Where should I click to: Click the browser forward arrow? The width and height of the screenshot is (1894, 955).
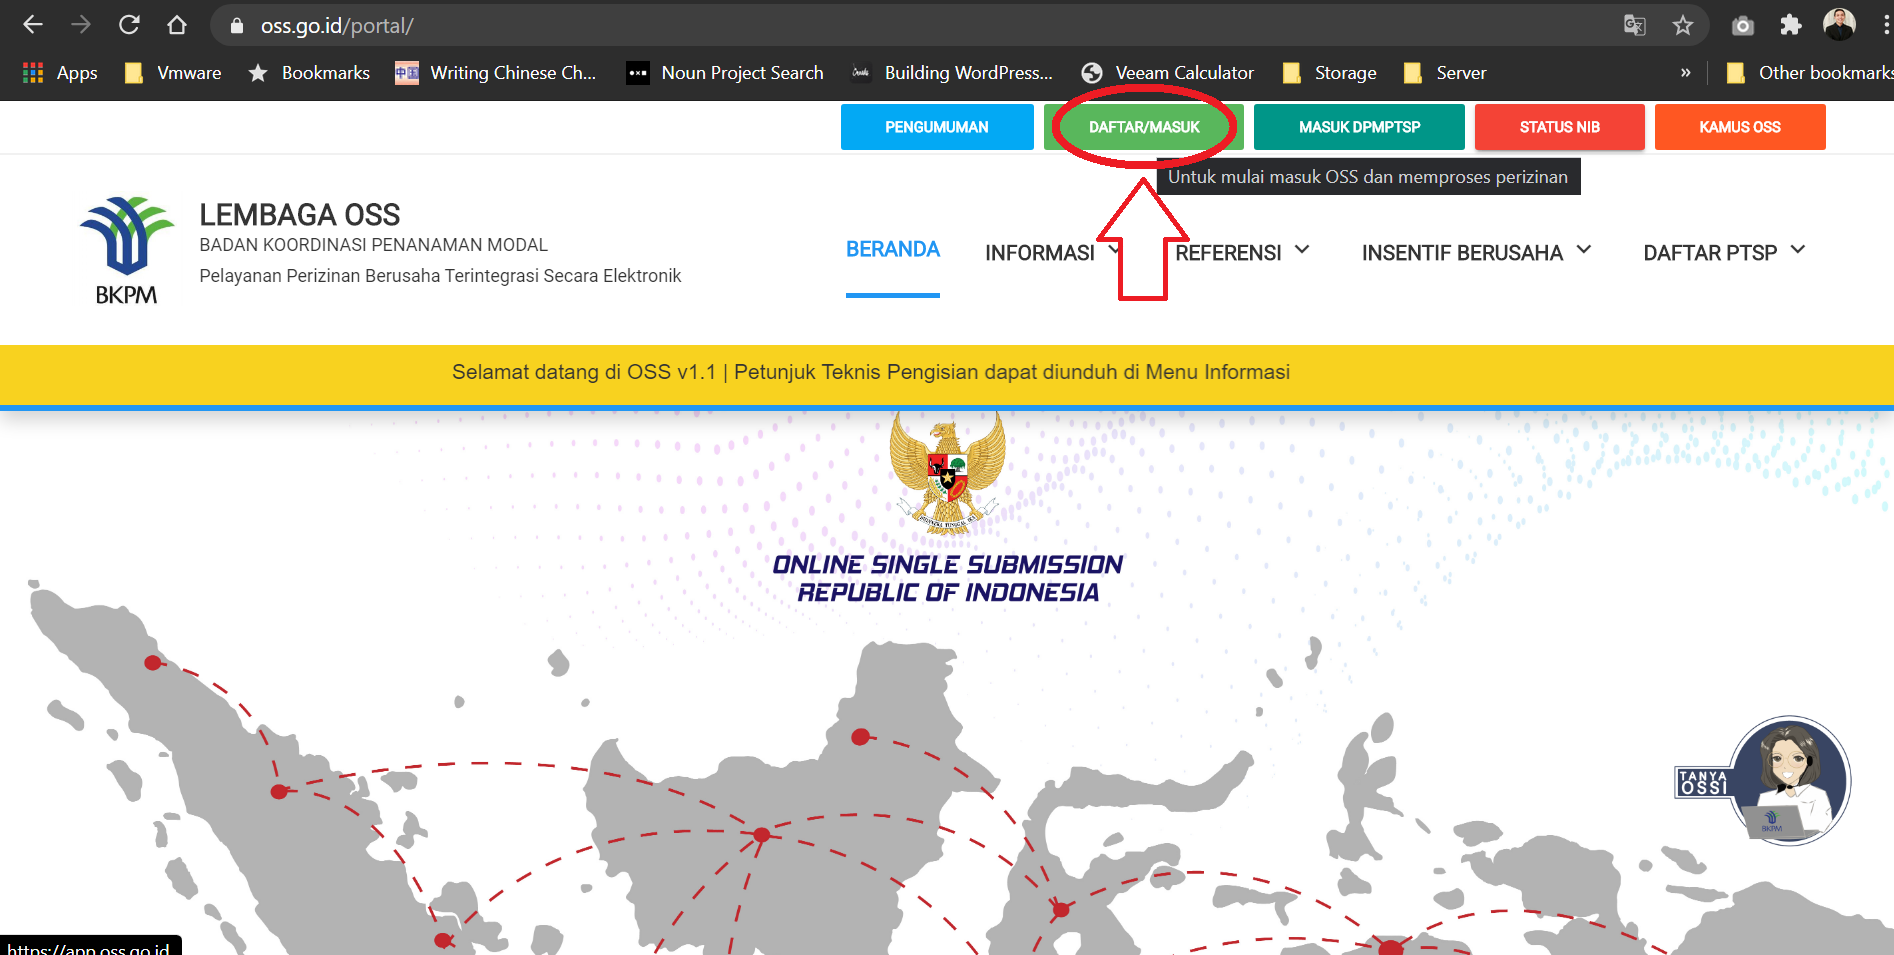(81, 25)
